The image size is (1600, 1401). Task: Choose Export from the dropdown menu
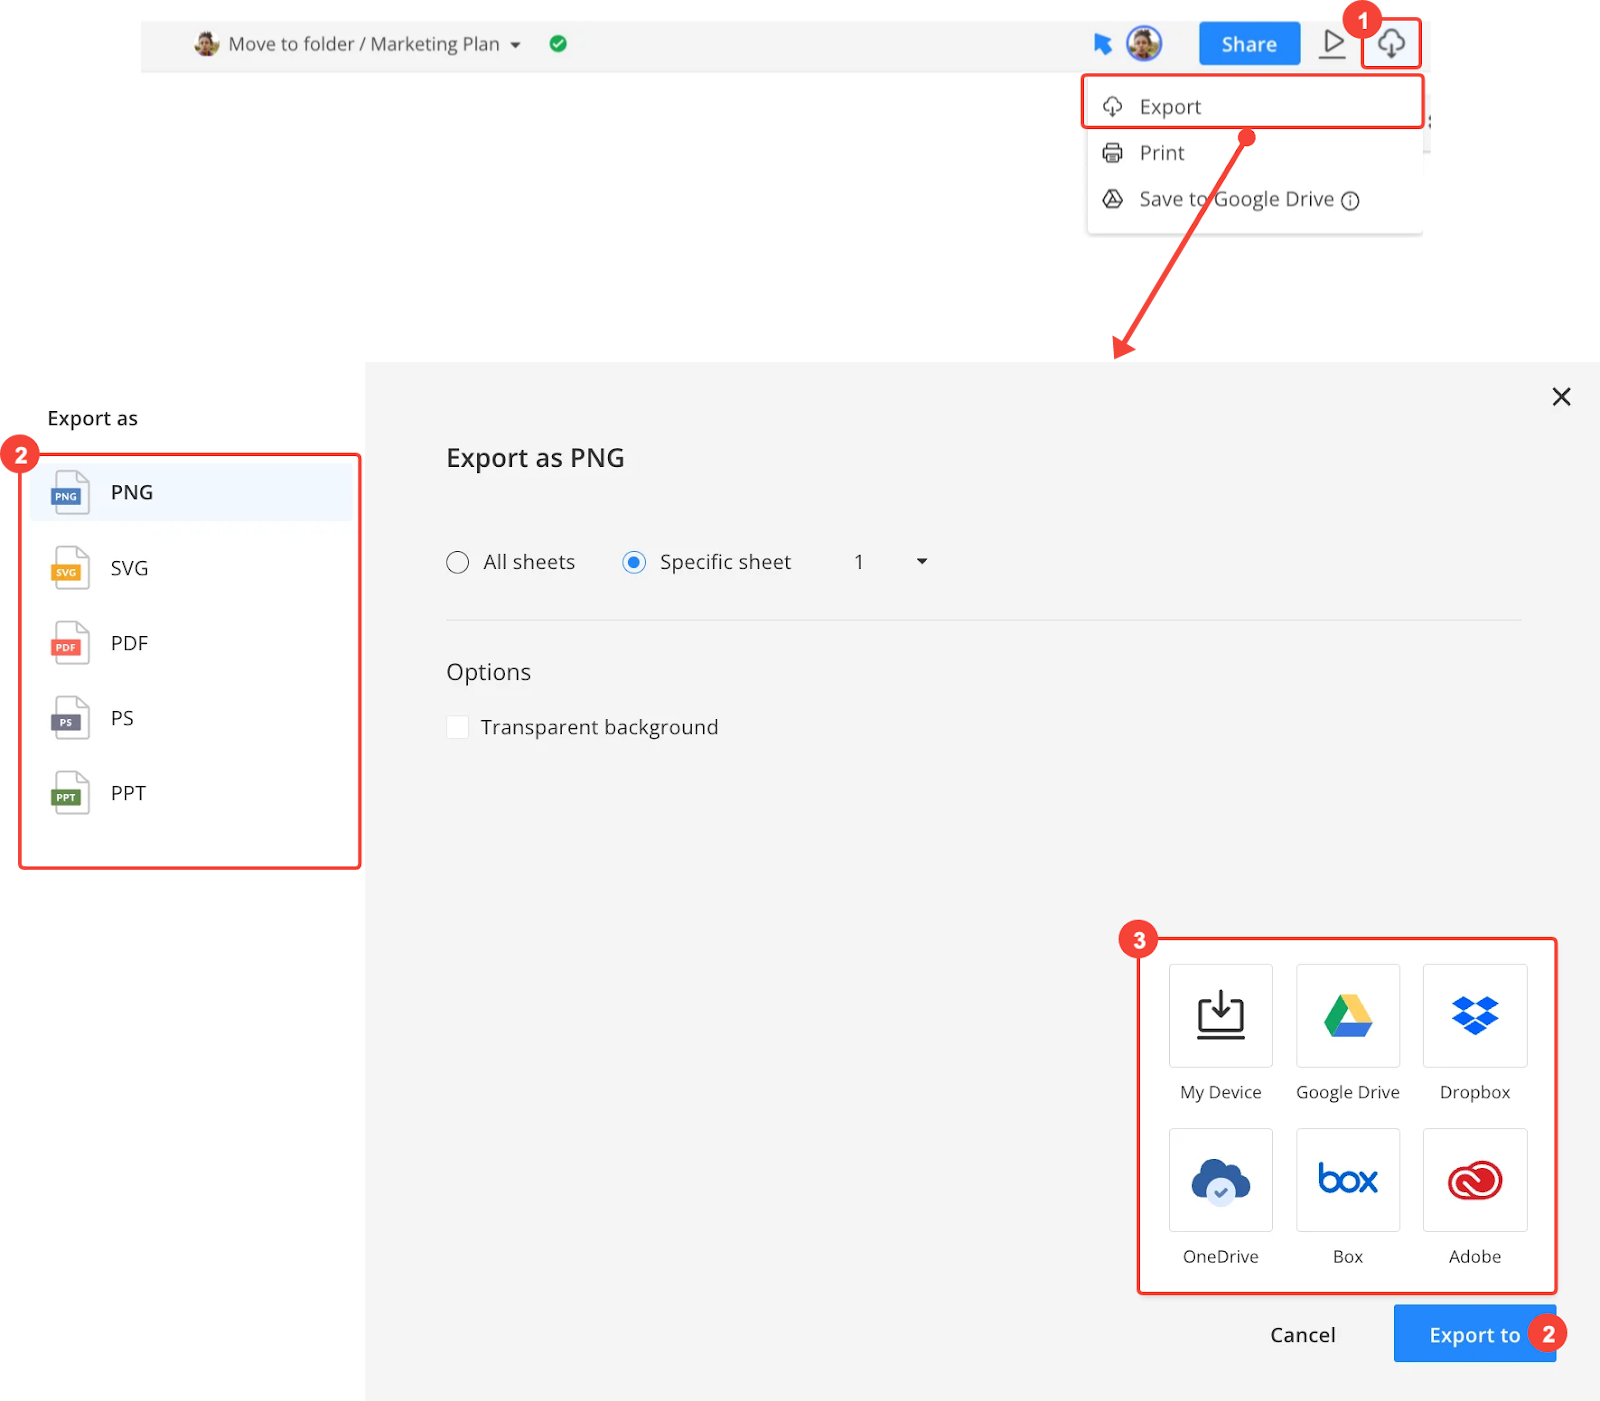(x=1253, y=106)
